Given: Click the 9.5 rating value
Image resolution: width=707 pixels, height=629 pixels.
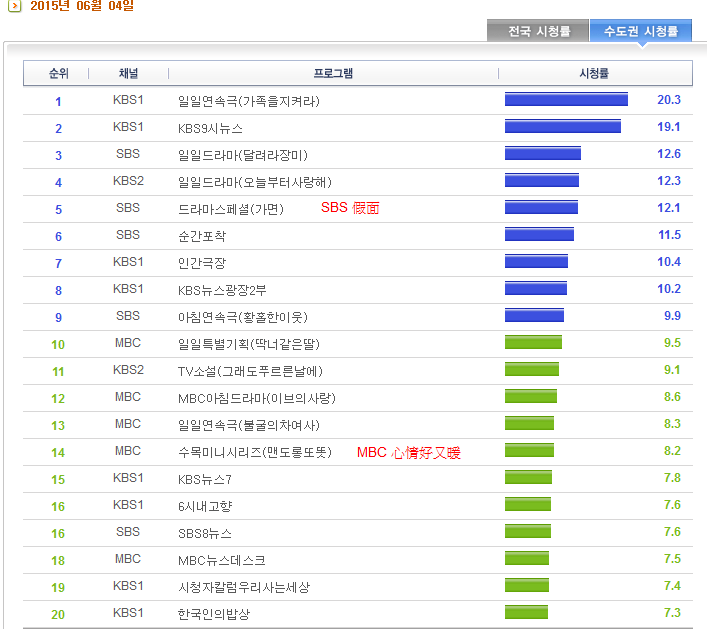Looking at the screenshot, I should tap(672, 343).
